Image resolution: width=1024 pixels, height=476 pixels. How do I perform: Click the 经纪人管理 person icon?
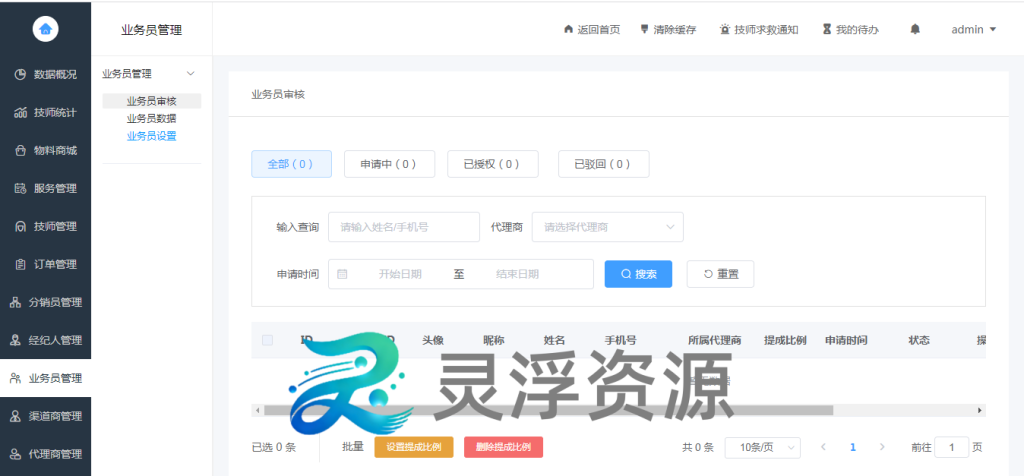pyautogui.click(x=16, y=340)
